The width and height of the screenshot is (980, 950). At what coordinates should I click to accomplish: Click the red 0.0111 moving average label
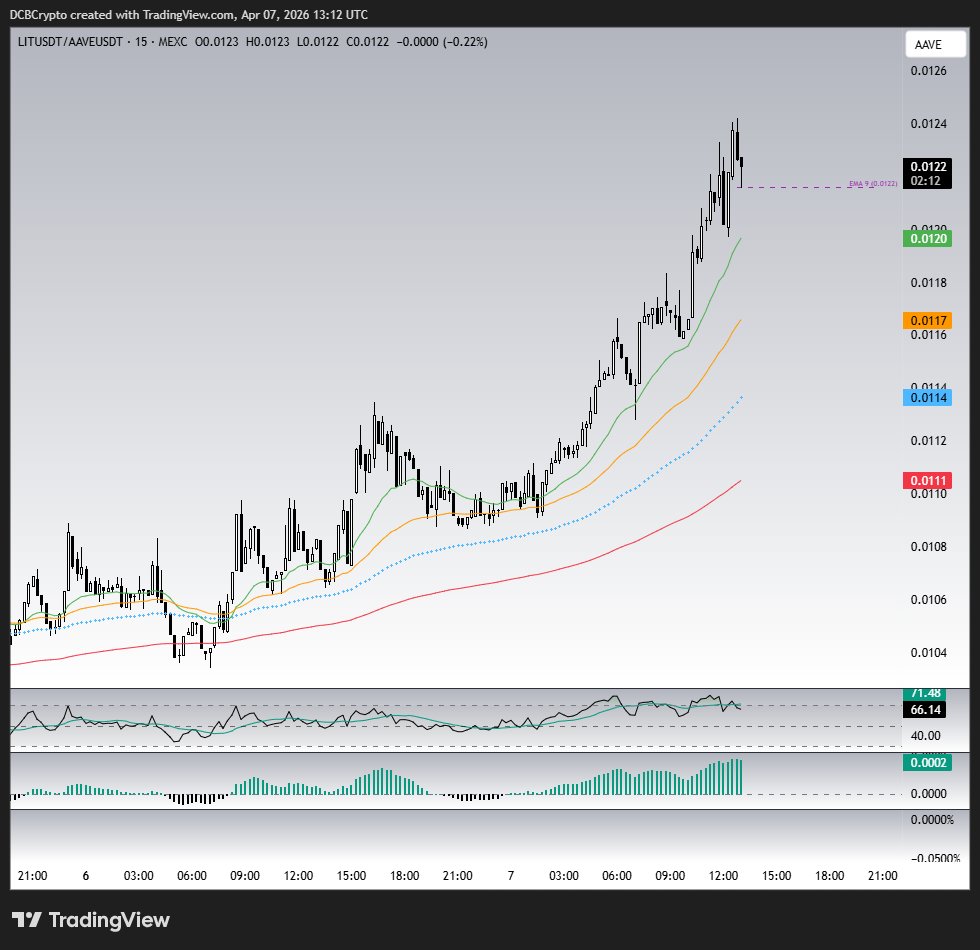tap(928, 480)
